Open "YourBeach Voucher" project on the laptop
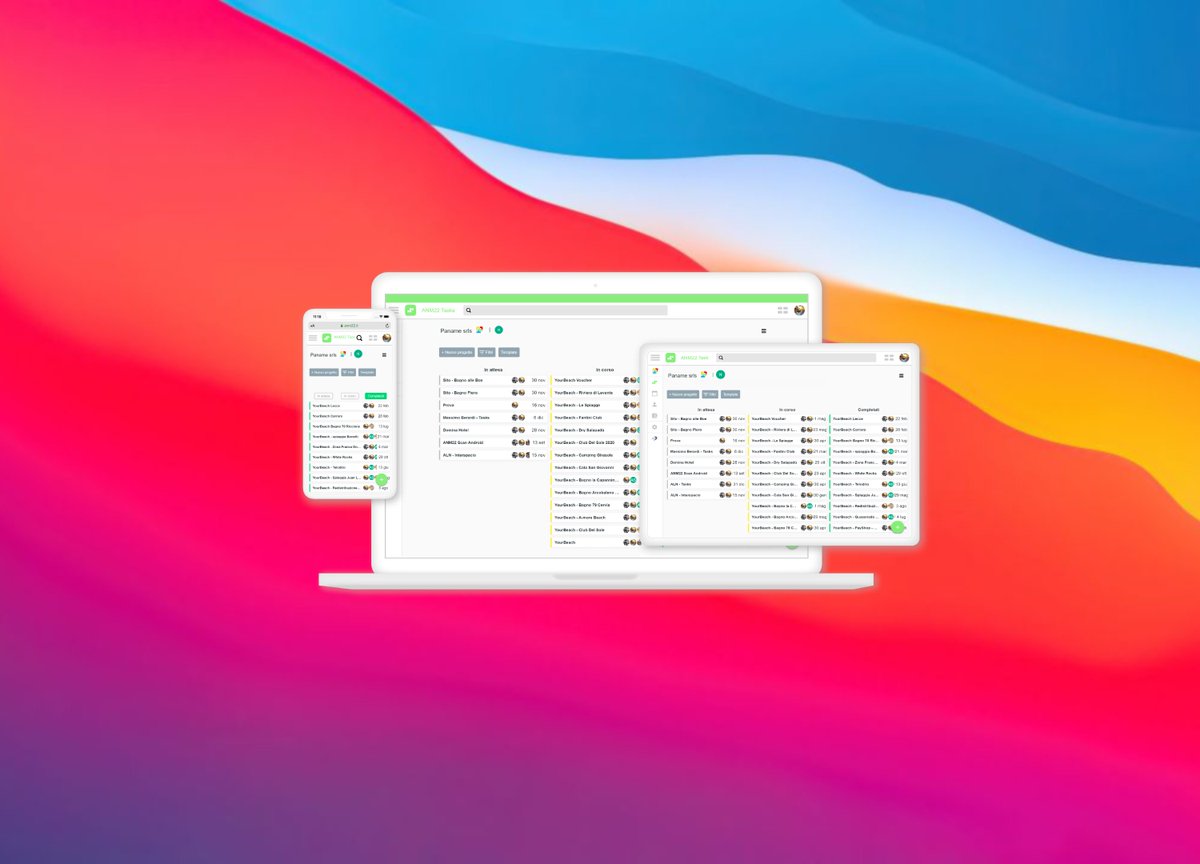The height and width of the screenshot is (864, 1200). tap(595, 380)
